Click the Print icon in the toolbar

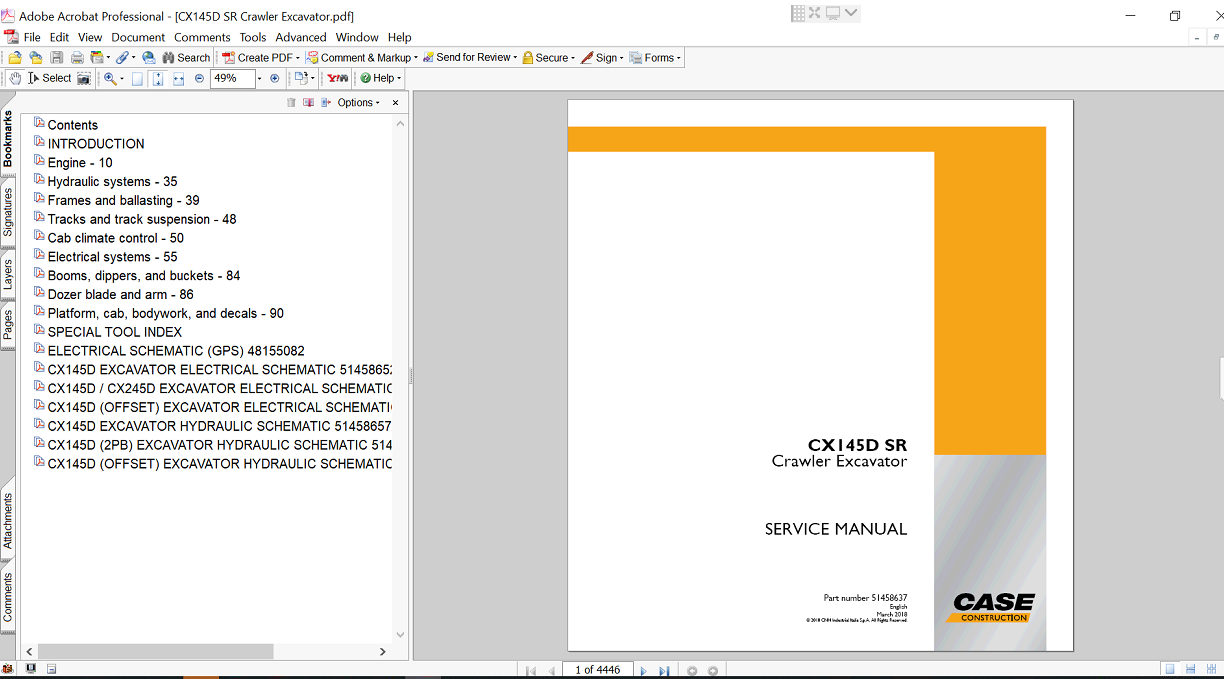(x=77, y=58)
